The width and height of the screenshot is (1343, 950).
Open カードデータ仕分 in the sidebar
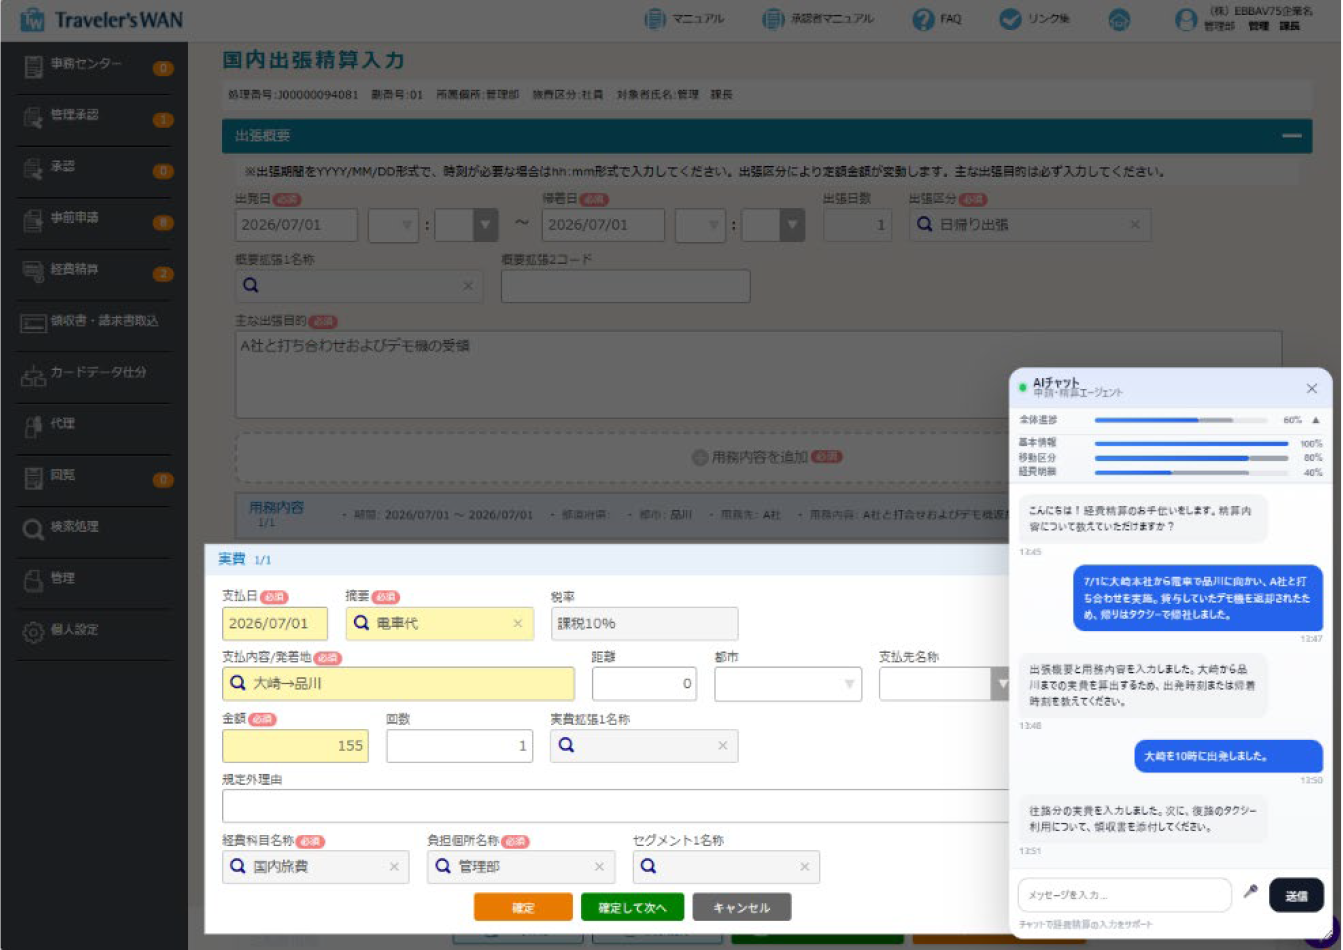[95, 374]
